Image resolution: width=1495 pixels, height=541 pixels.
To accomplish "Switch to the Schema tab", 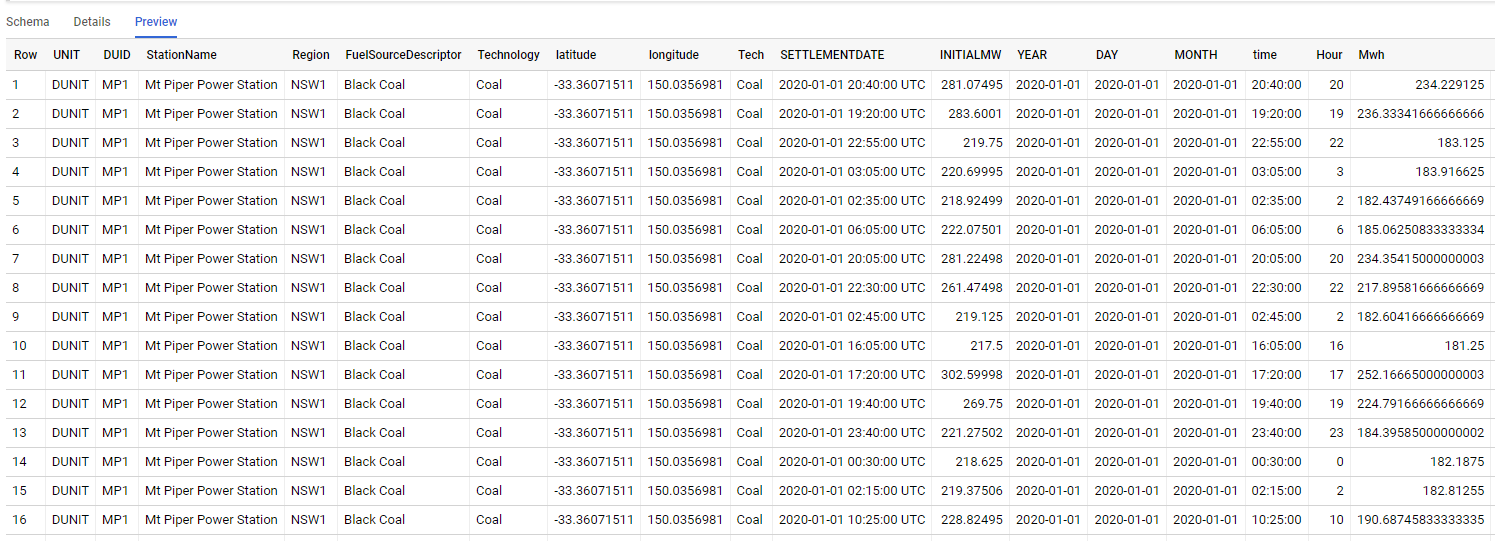I will pyautogui.click(x=28, y=21).
